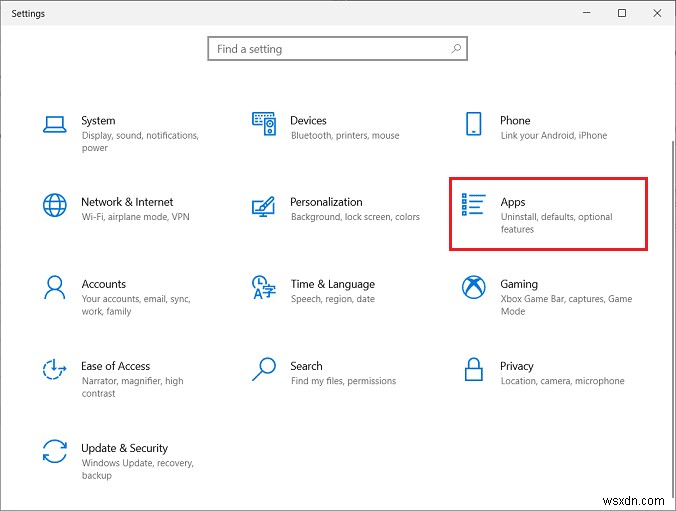Open the System laptop icon
This screenshot has width=676, height=511.
tap(55, 124)
